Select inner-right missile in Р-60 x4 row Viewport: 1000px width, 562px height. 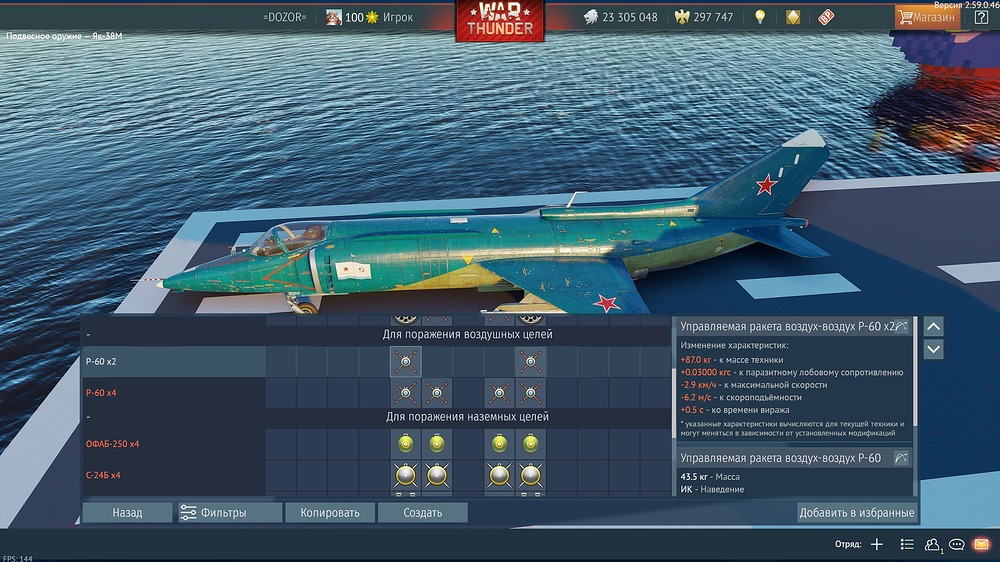(499, 393)
